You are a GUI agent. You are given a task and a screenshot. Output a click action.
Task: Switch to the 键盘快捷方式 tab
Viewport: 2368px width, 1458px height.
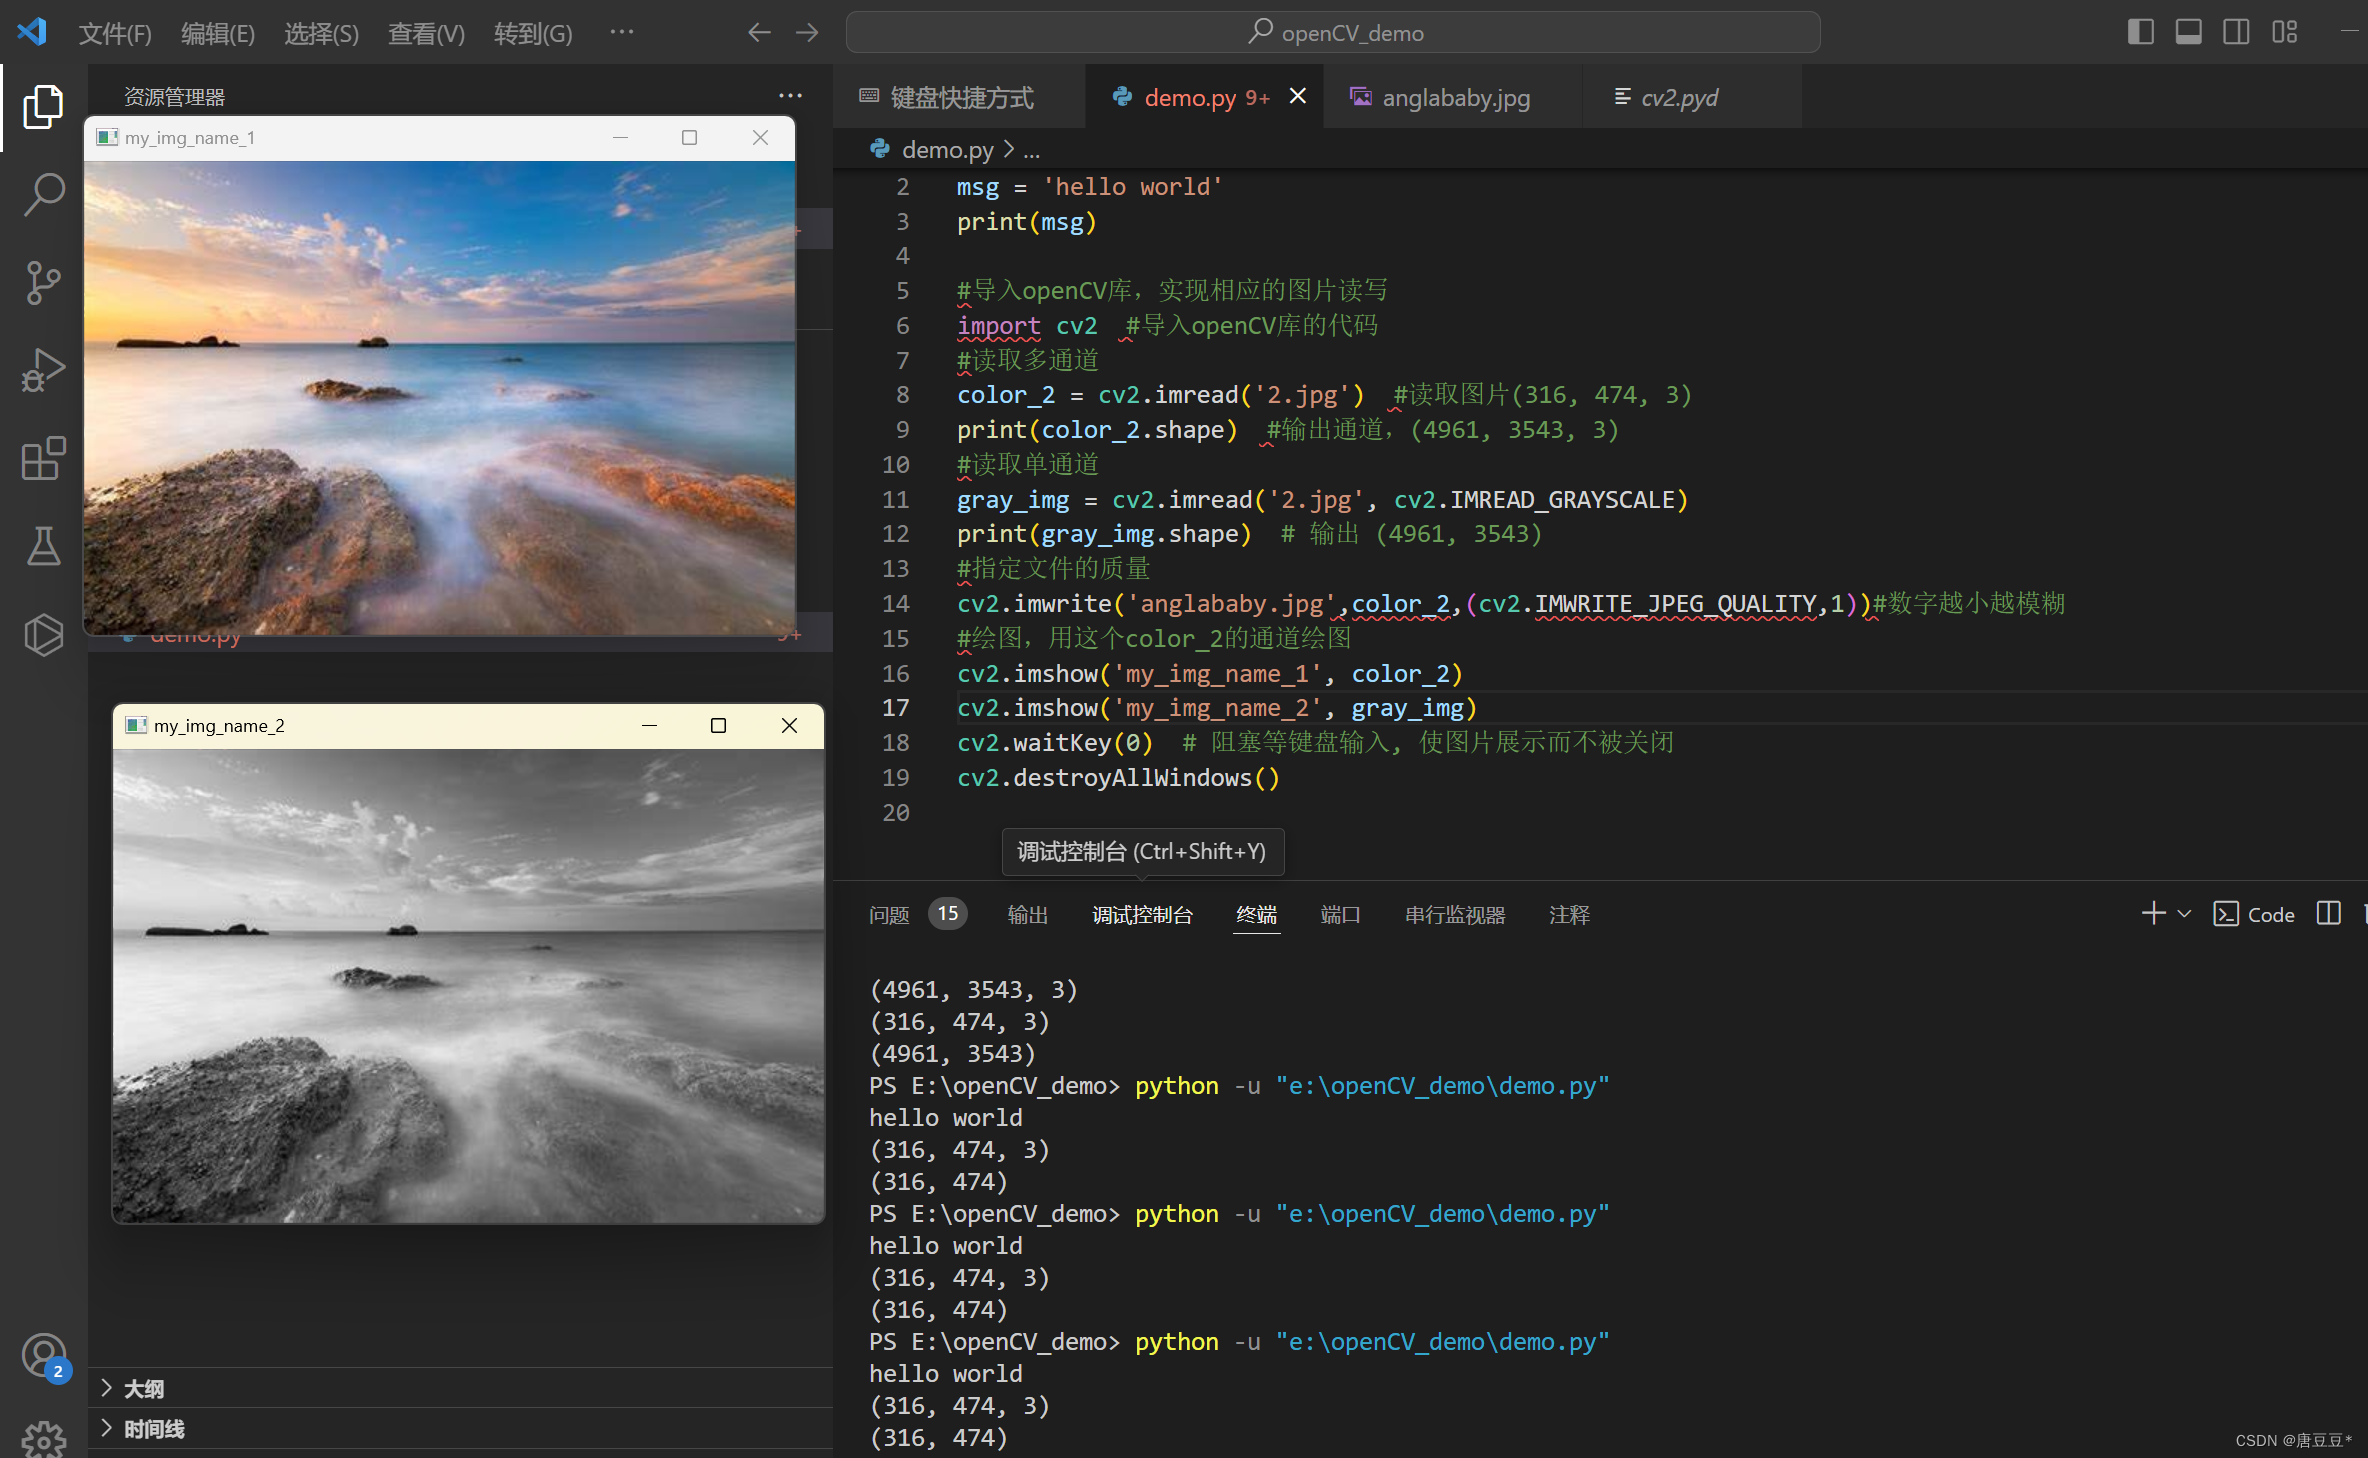click(959, 97)
